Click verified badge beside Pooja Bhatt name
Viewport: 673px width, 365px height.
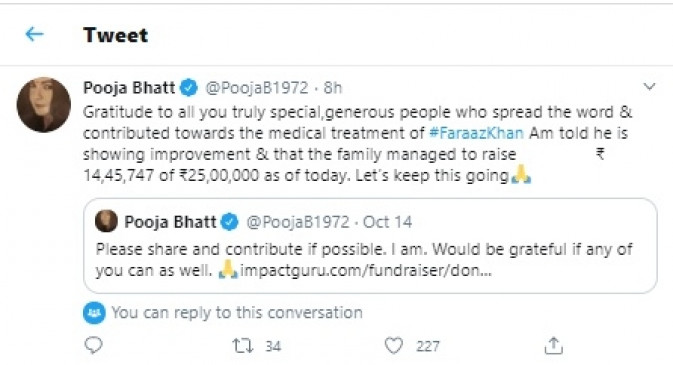pos(188,88)
